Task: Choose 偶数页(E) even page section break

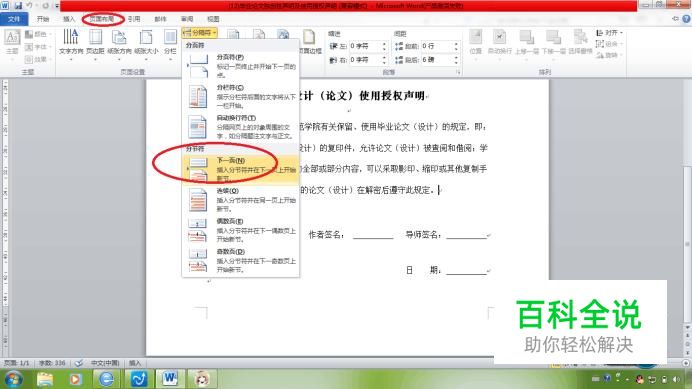Action: point(241,230)
